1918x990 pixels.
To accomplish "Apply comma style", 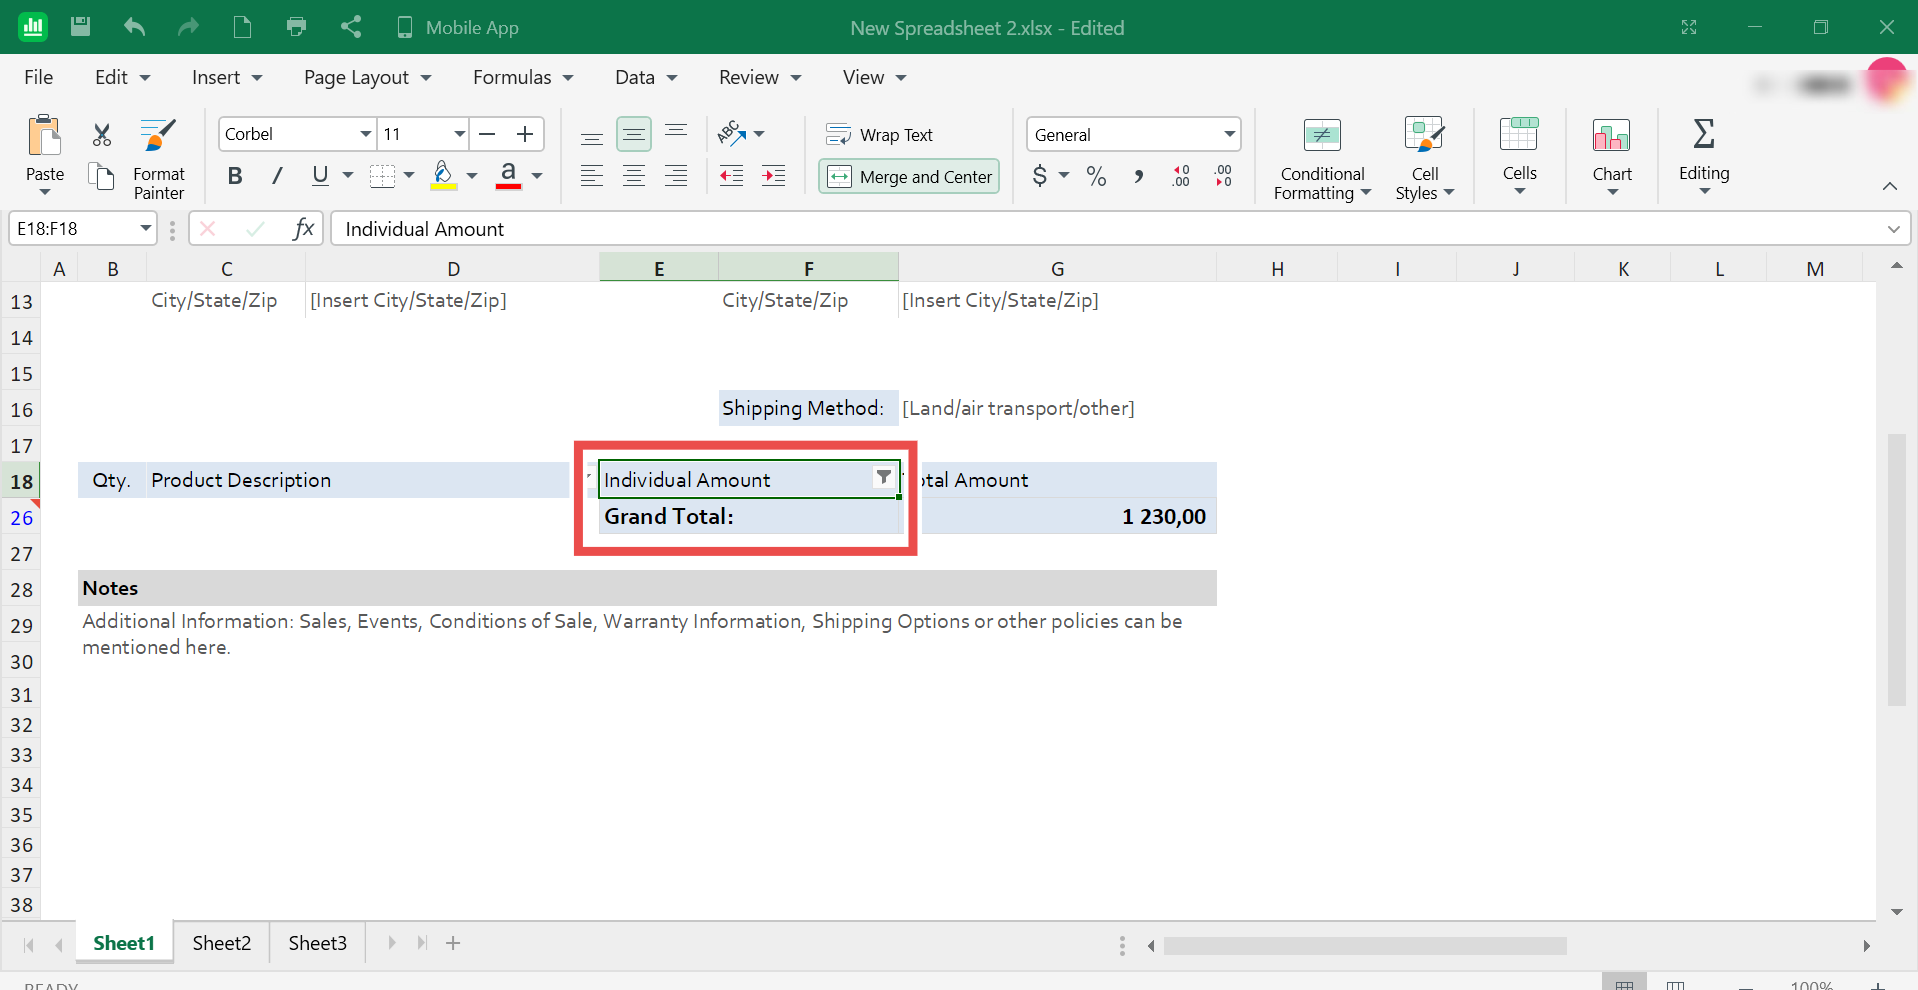I will pyautogui.click(x=1138, y=176).
